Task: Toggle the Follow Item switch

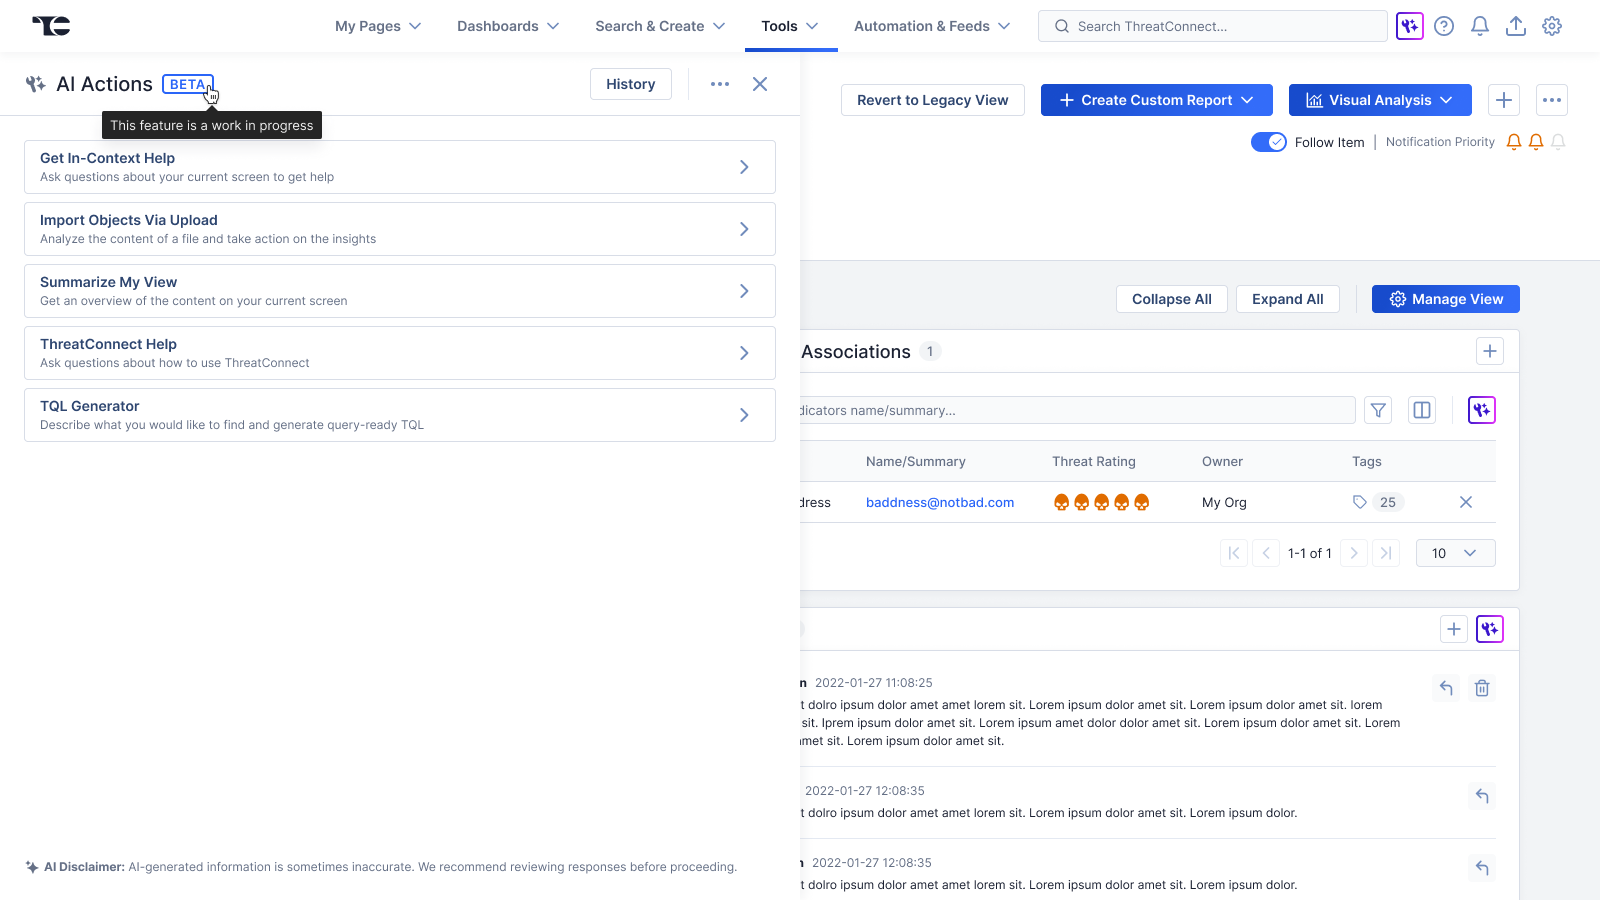Action: point(1268,142)
